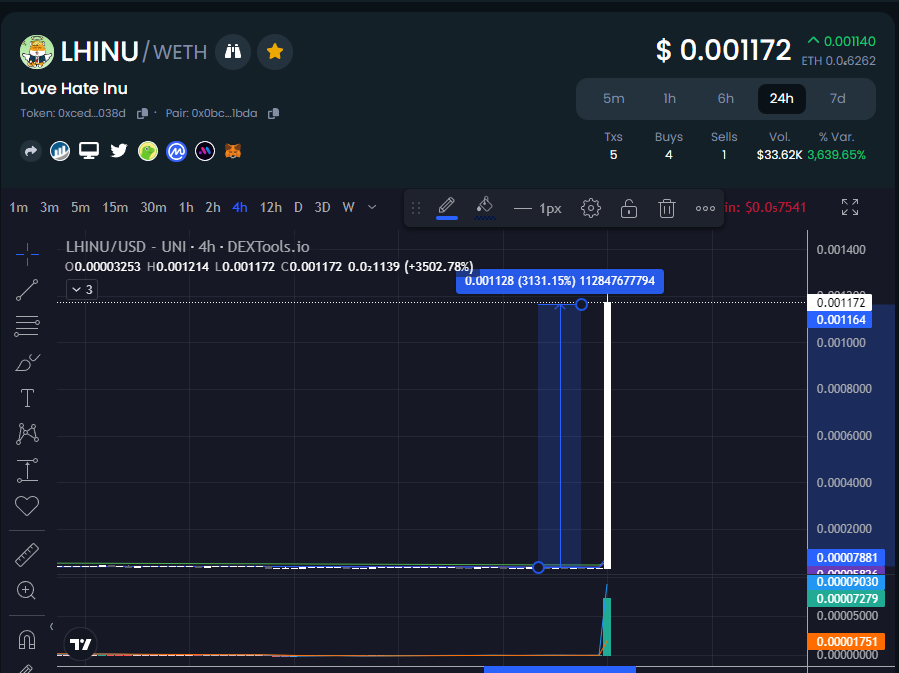Image resolution: width=899 pixels, height=673 pixels.
Task: Switch chart to 5m interval
Action: coord(80,208)
